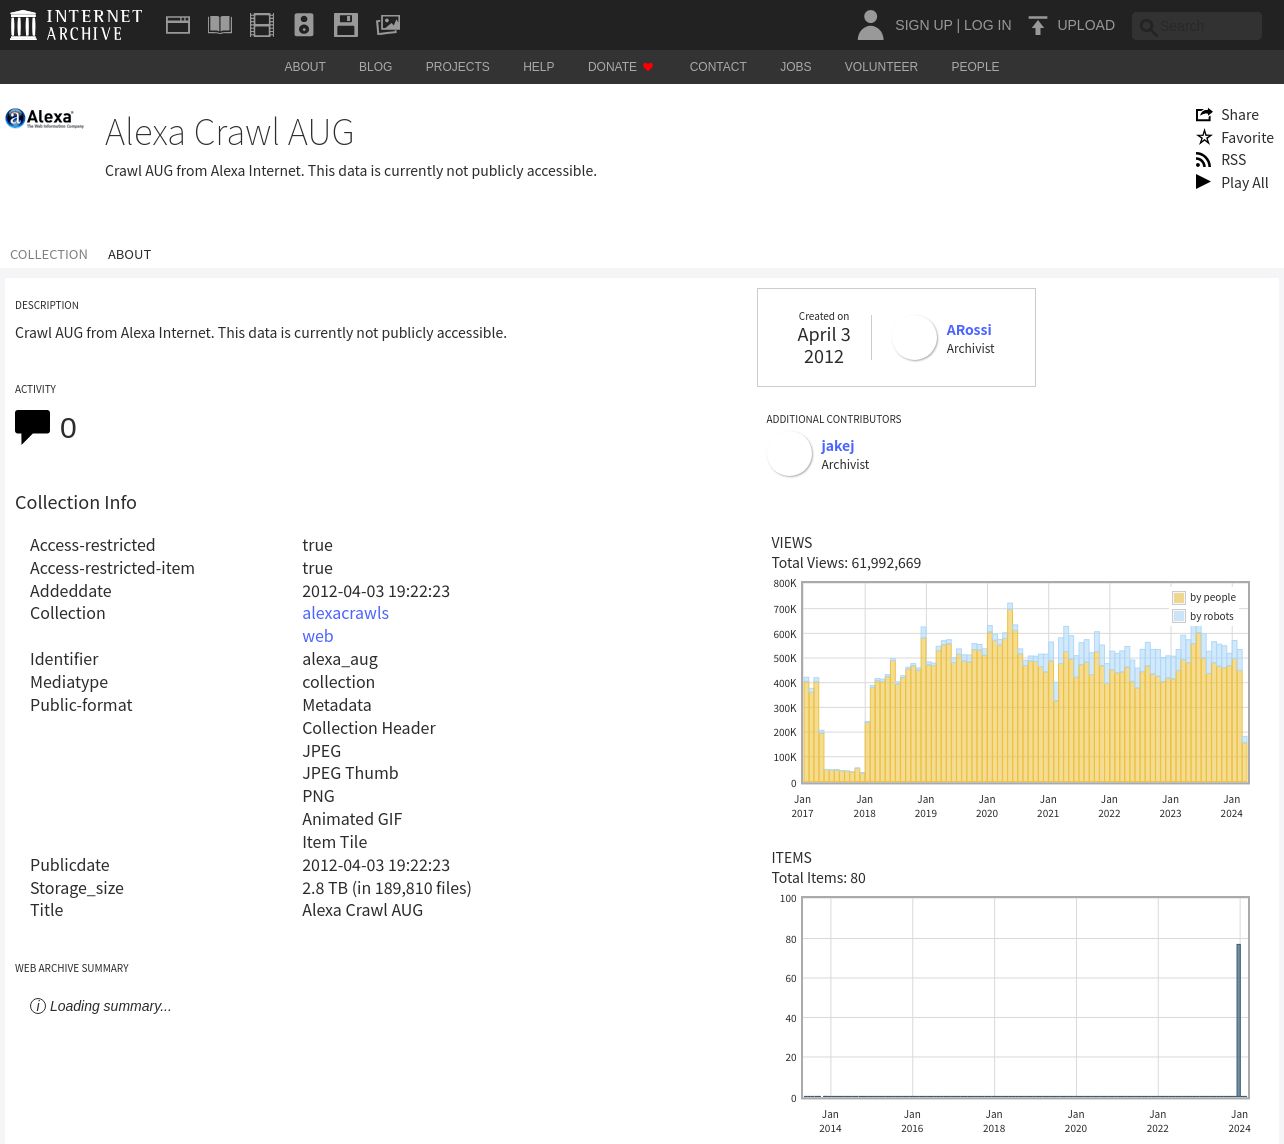Open the Audio speaker icon
This screenshot has width=1284, height=1144.
tap(304, 25)
